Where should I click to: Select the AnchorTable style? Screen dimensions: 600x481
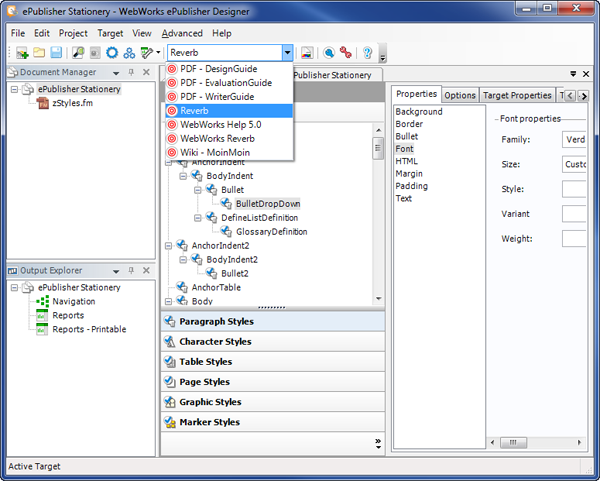point(216,287)
